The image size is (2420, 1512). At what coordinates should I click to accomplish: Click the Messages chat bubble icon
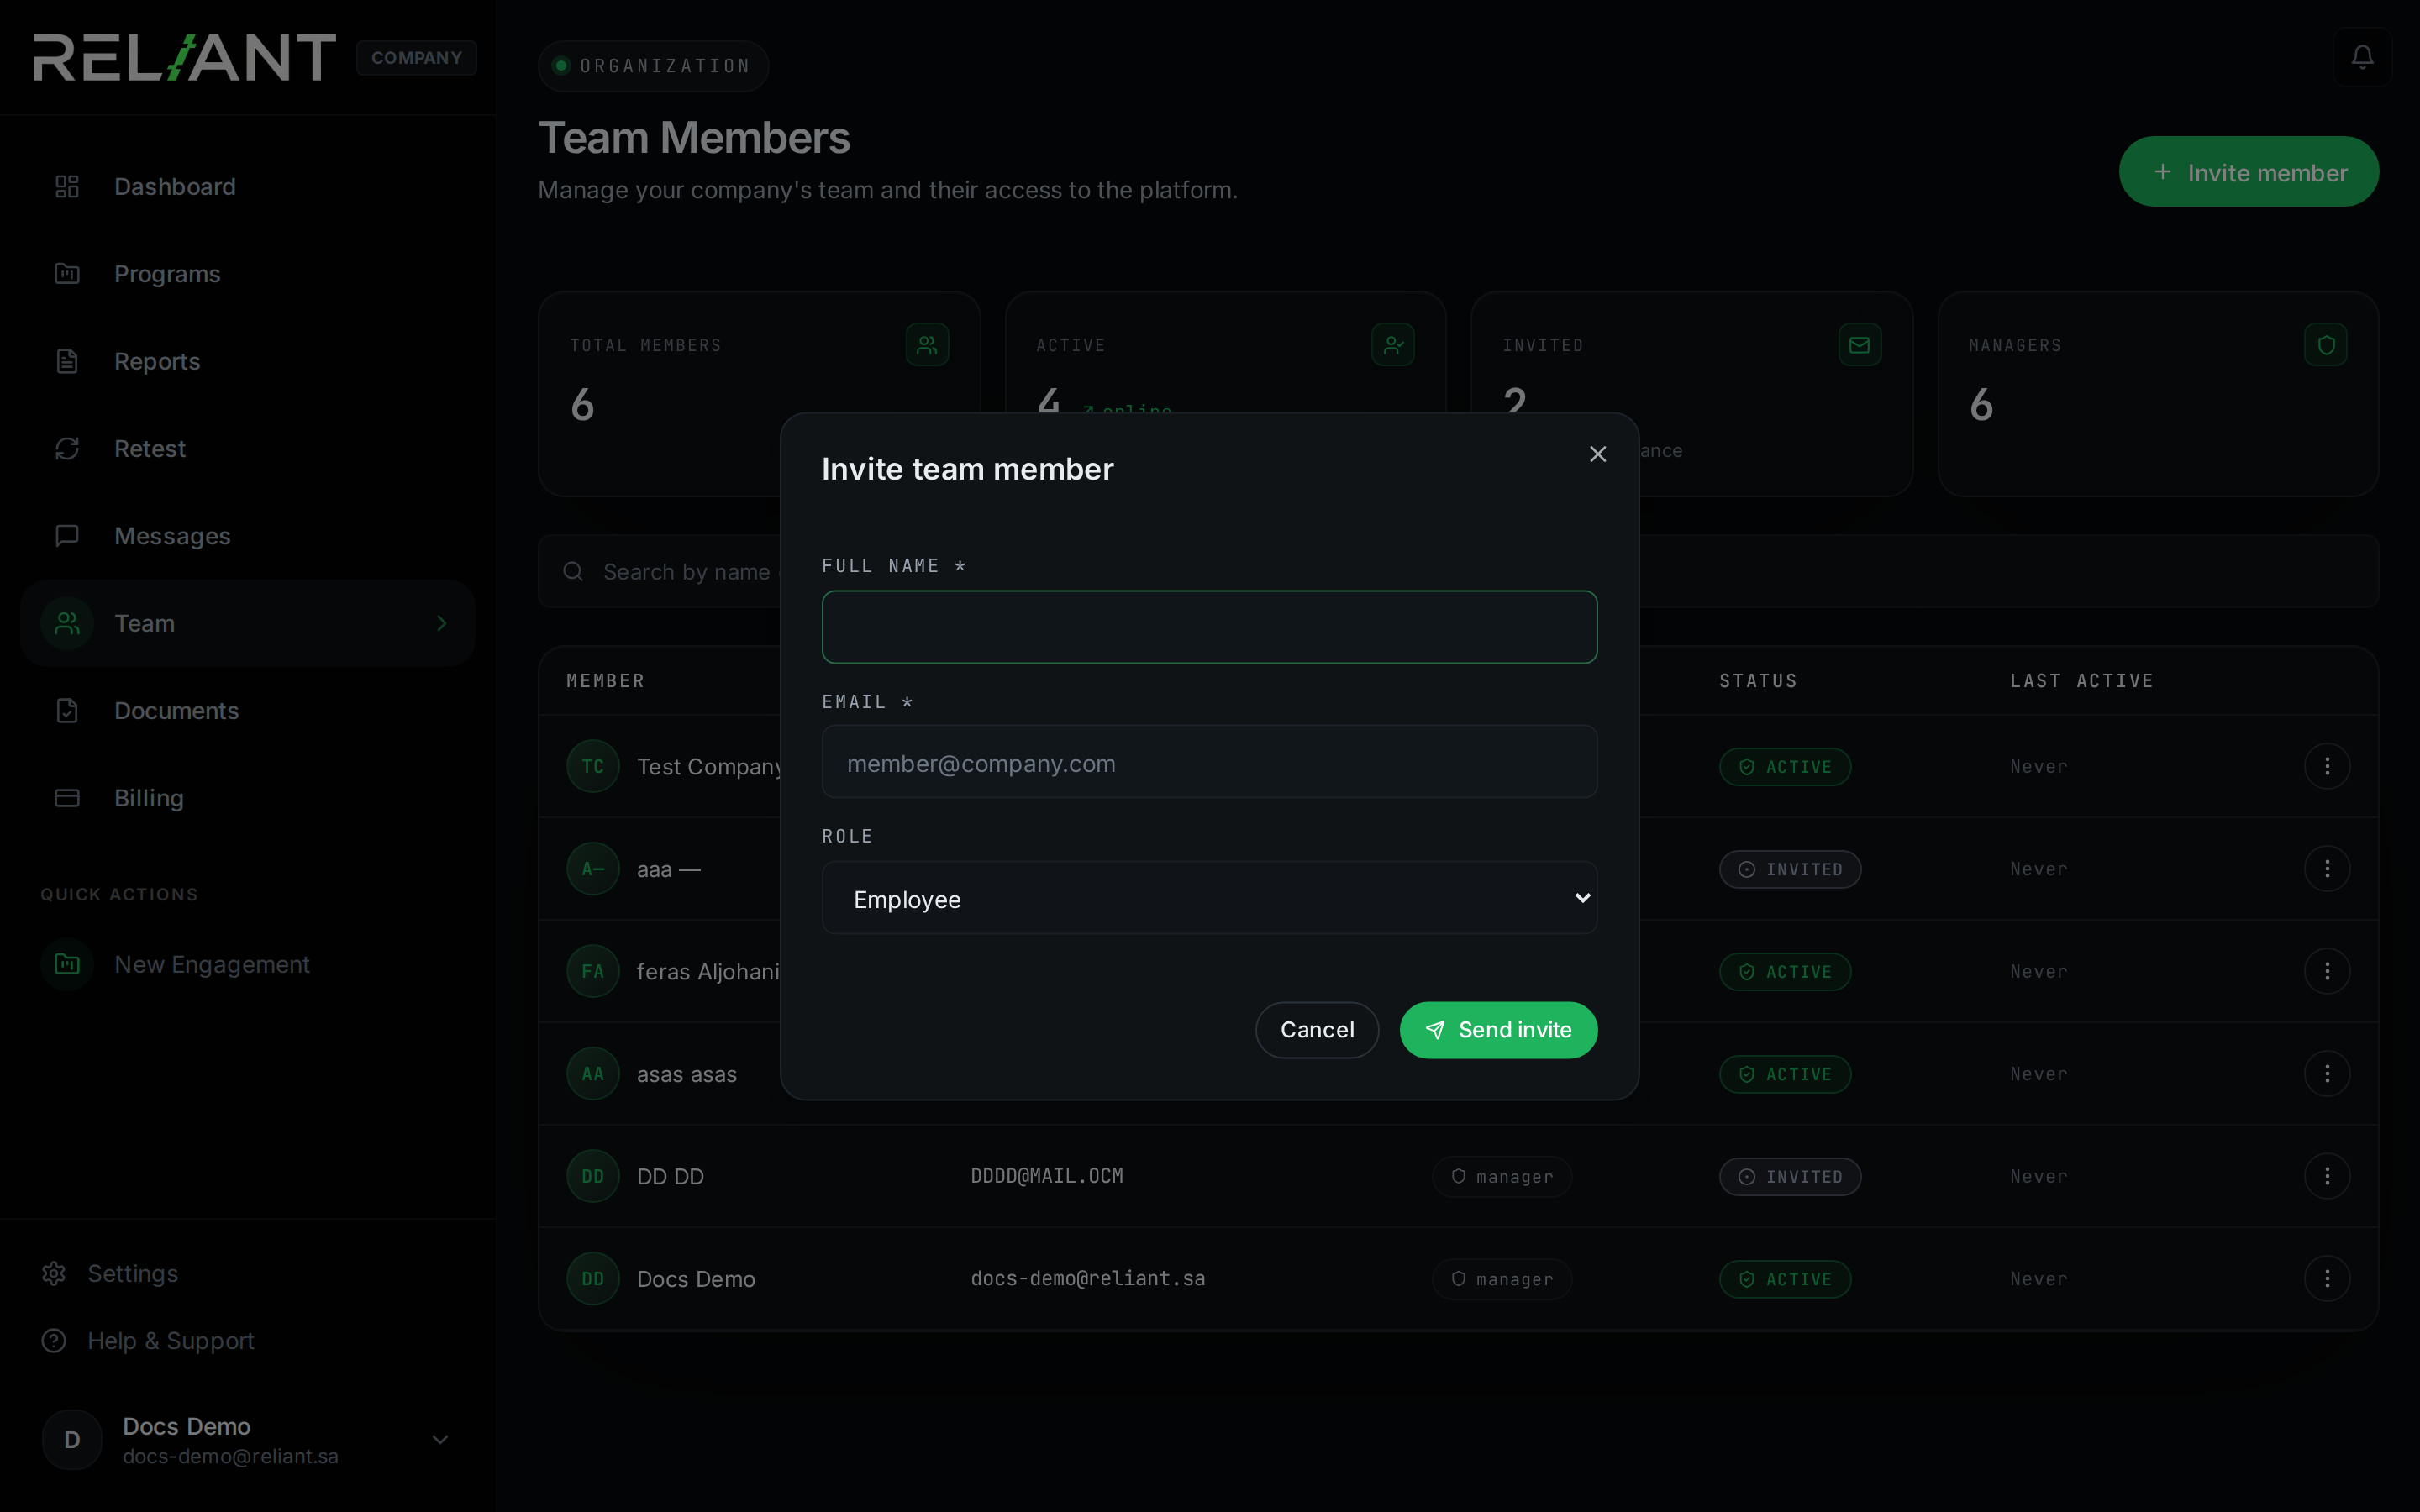pyautogui.click(x=67, y=536)
